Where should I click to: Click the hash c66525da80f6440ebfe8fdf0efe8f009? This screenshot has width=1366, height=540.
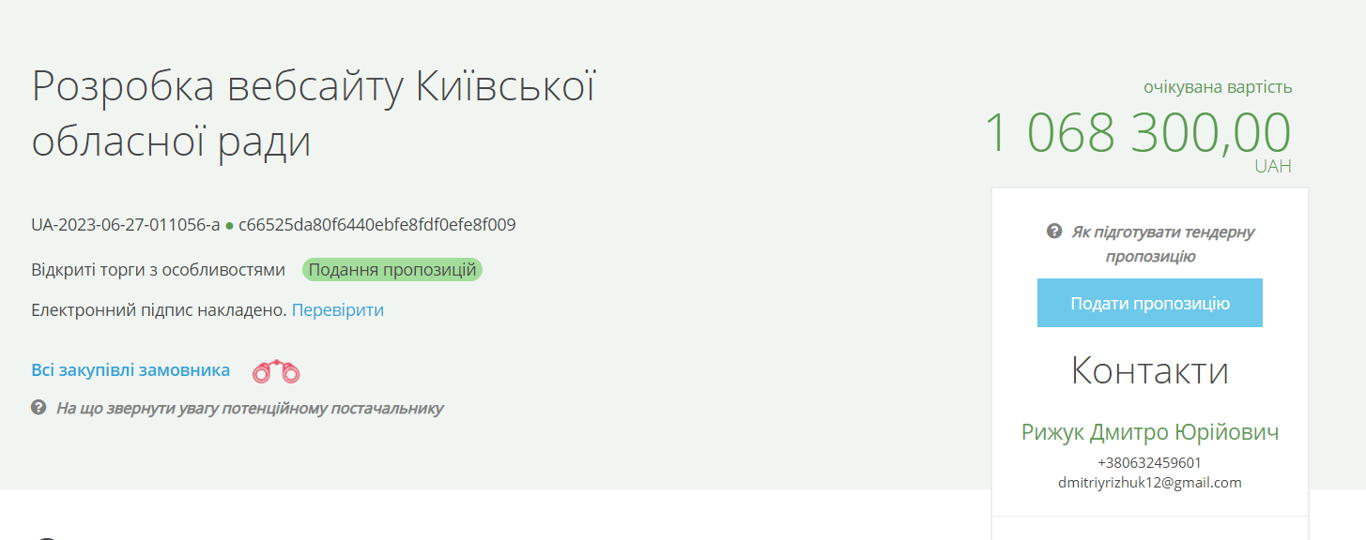click(377, 225)
